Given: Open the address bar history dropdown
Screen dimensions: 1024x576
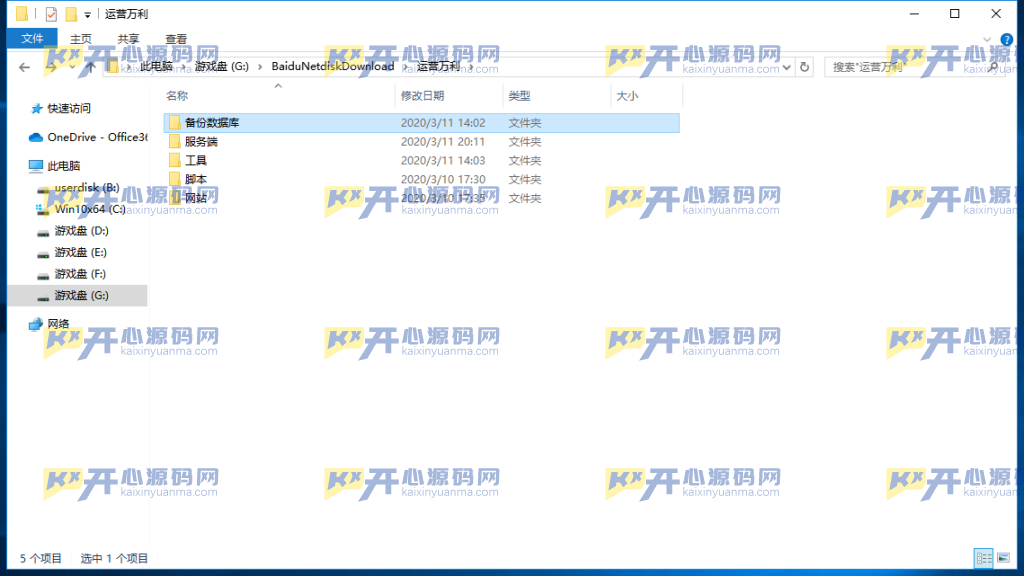Looking at the screenshot, I should coord(786,67).
